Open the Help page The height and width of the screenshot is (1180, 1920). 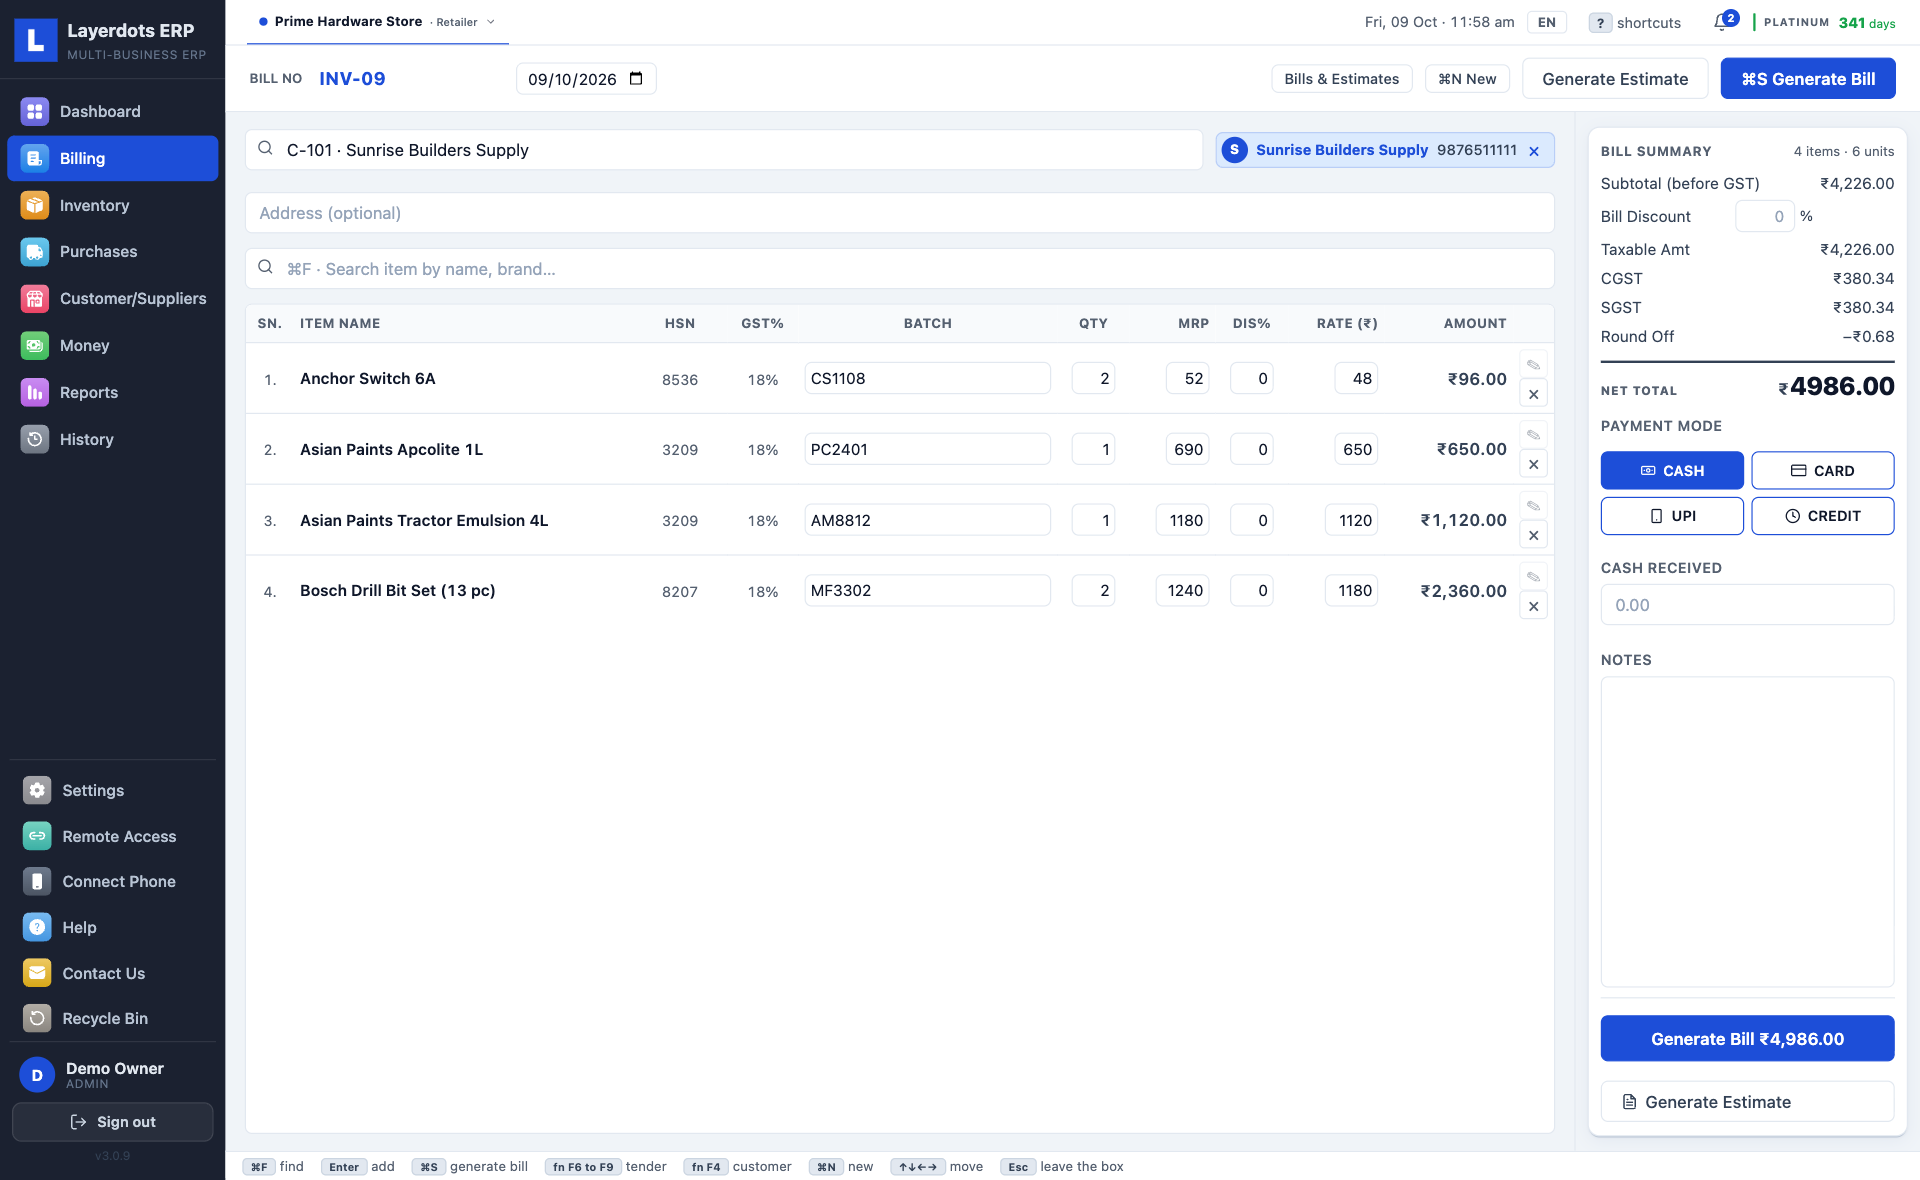pyautogui.click(x=112, y=927)
